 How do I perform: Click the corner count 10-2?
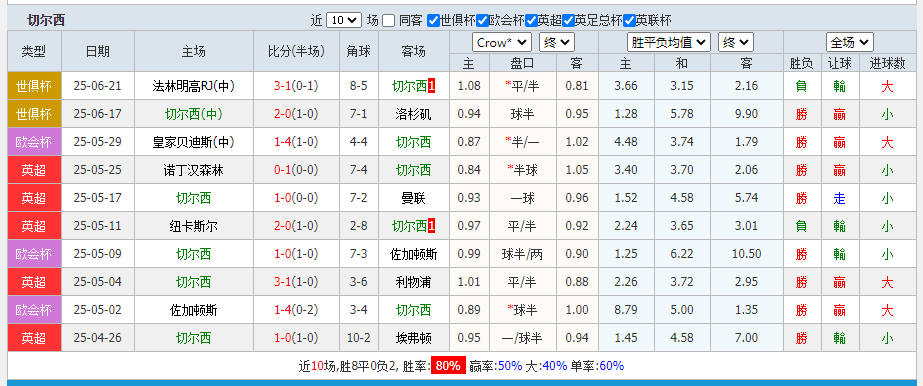(358, 338)
